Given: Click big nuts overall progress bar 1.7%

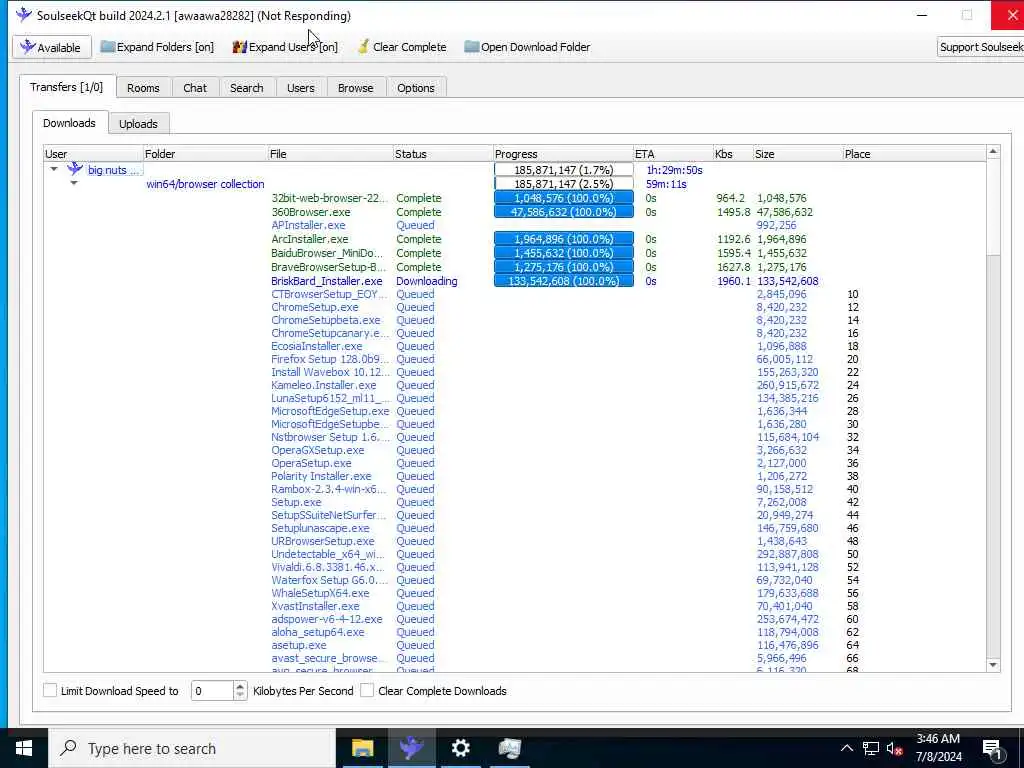Looking at the screenshot, I should pyautogui.click(x=564, y=170).
